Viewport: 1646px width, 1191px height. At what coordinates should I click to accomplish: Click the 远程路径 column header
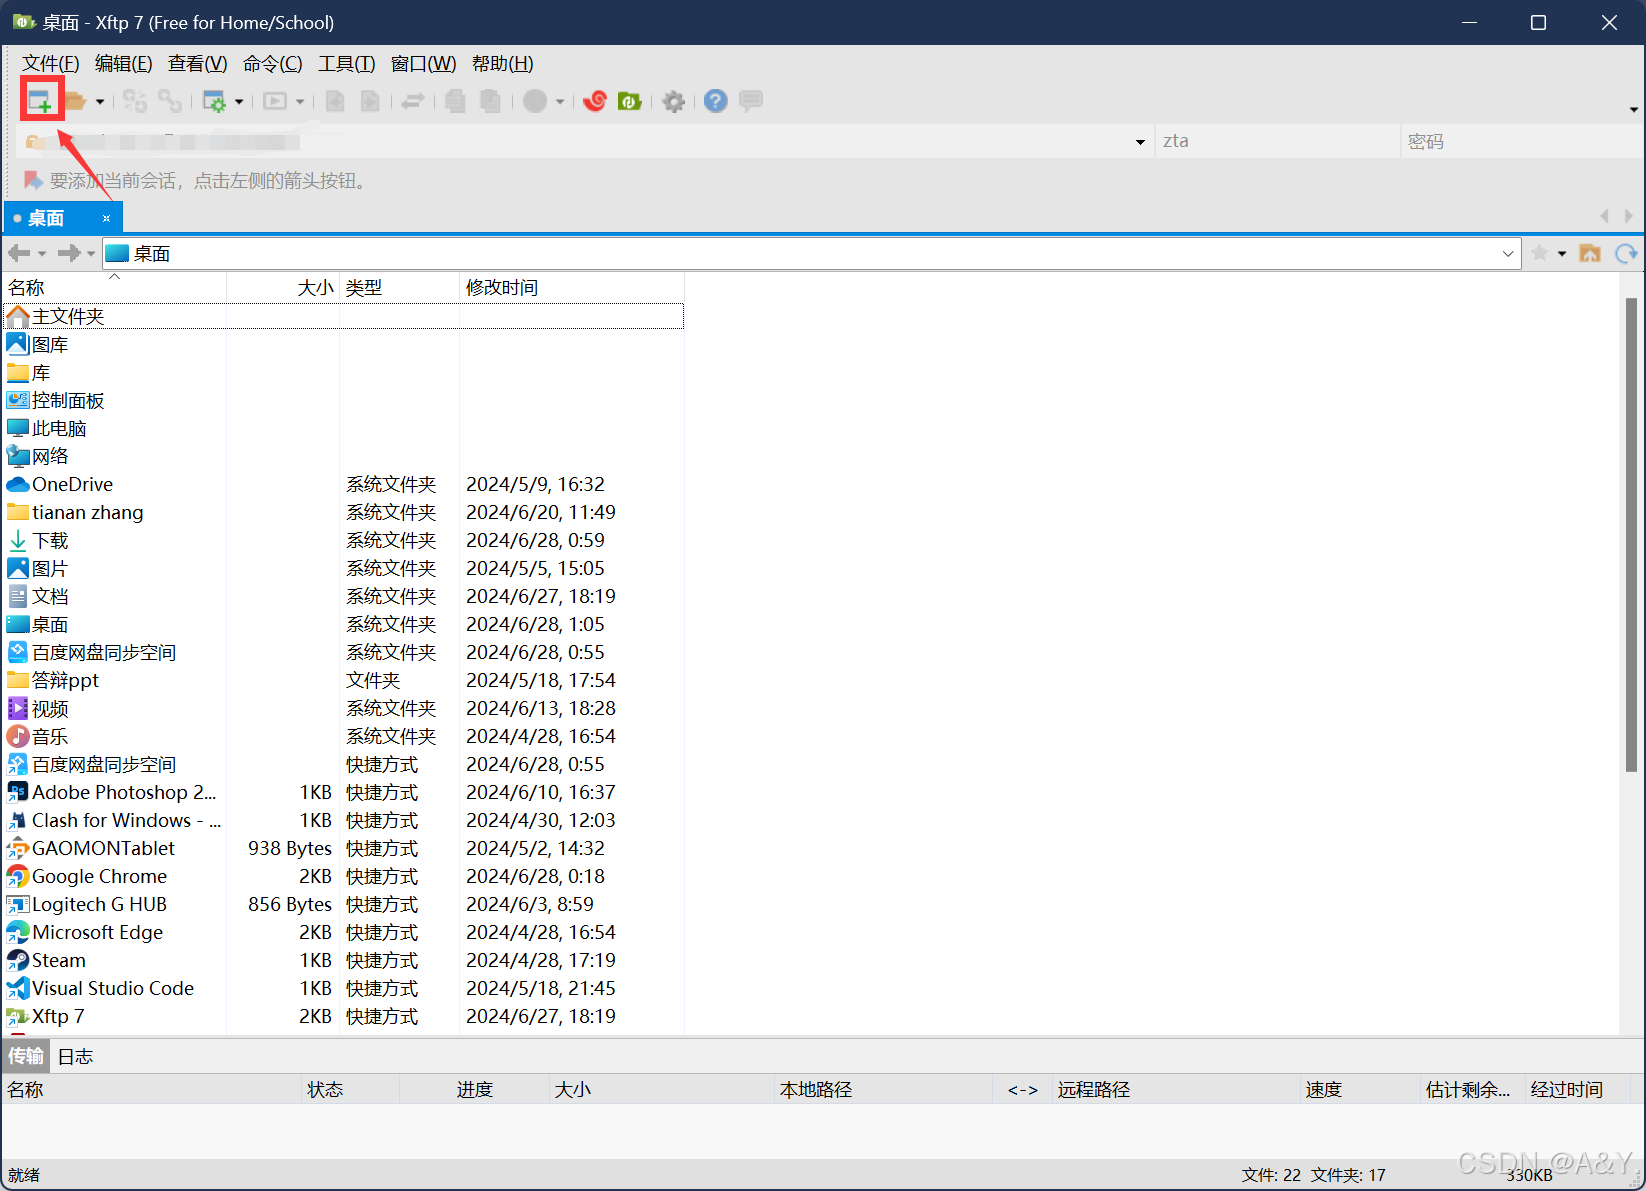click(x=1176, y=1089)
